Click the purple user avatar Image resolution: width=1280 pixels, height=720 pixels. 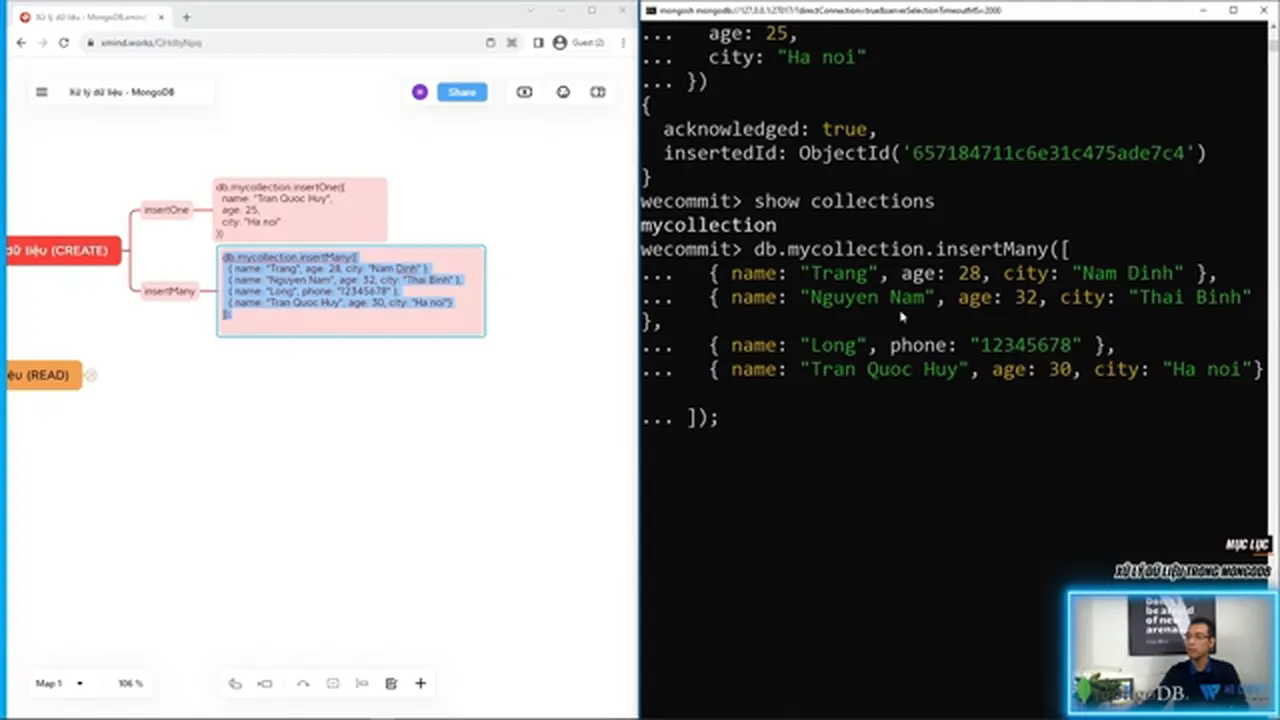pyautogui.click(x=420, y=92)
